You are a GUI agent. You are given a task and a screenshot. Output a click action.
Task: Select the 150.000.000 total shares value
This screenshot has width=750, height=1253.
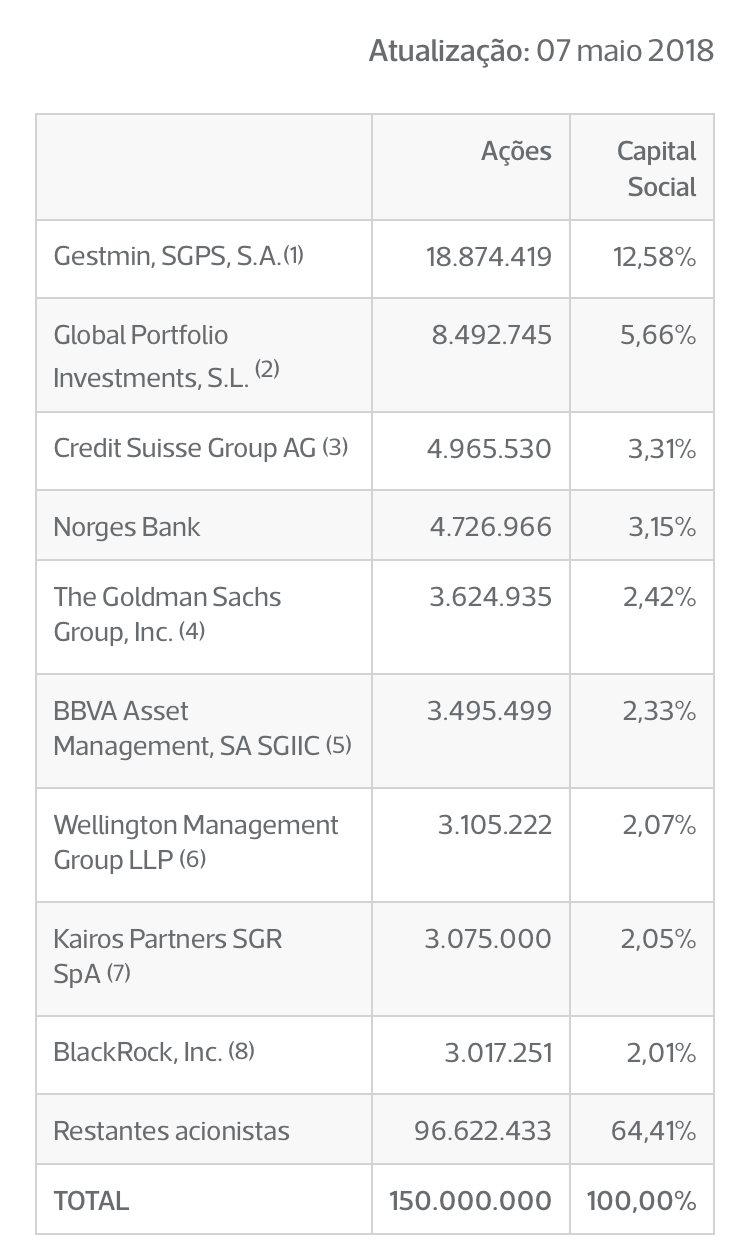pos(470,1200)
